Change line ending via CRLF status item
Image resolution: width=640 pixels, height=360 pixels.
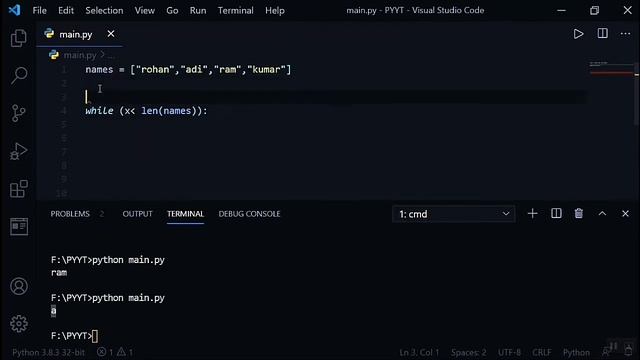pos(542,352)
